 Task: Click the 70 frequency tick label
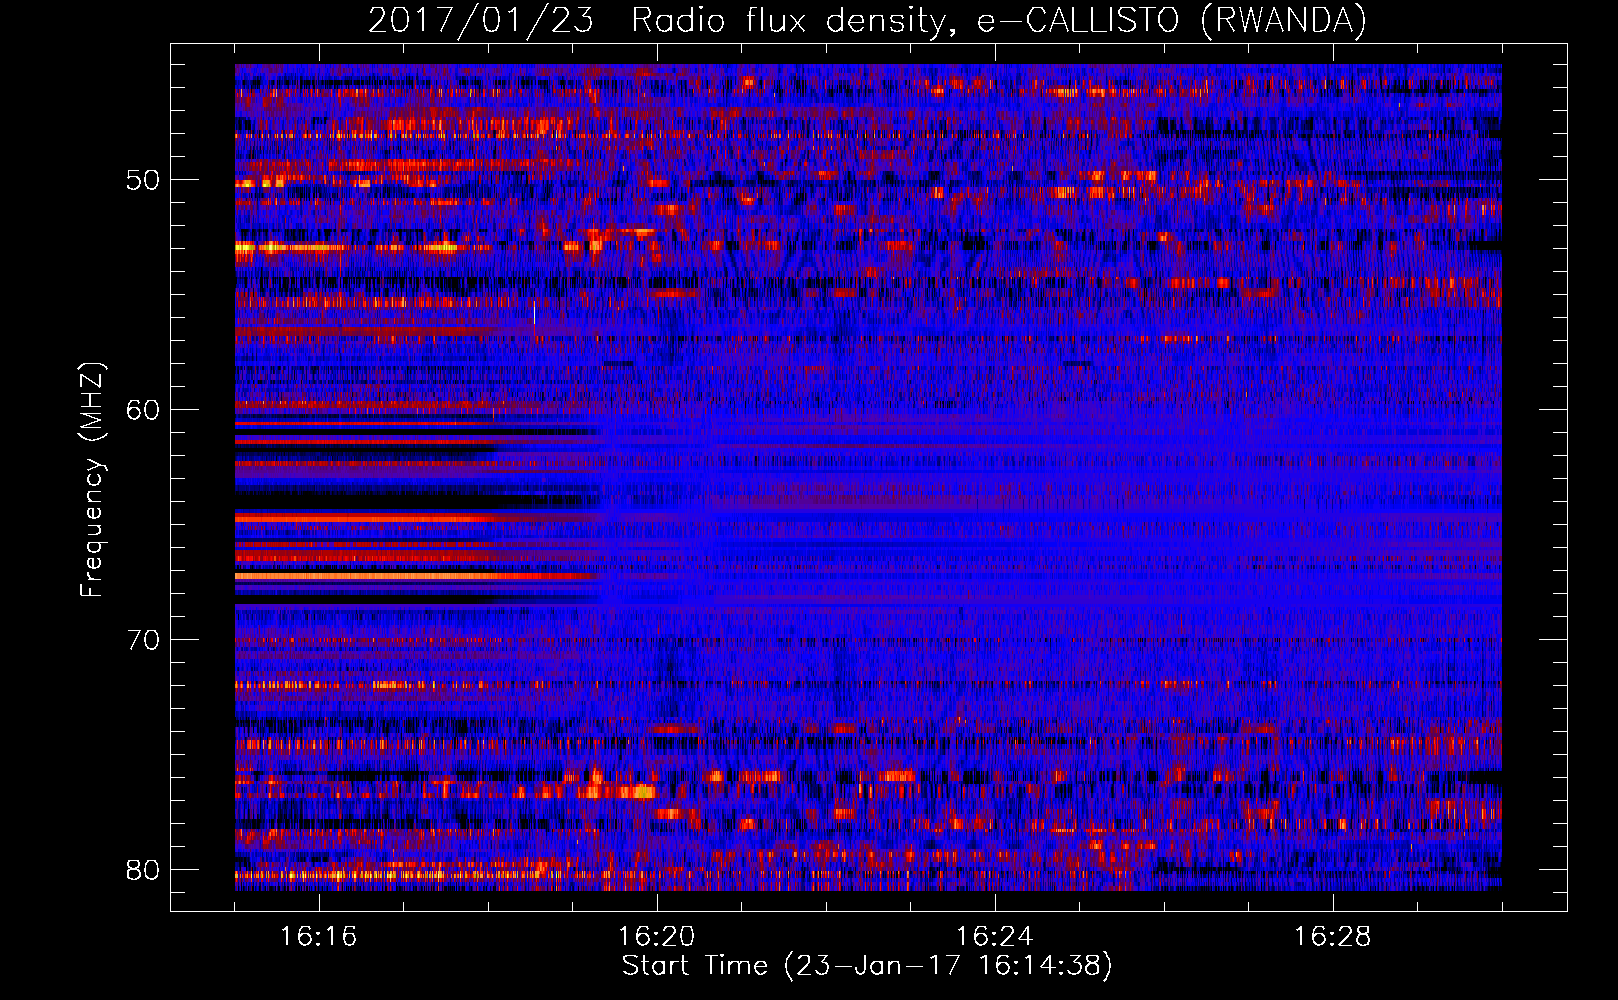143,640
